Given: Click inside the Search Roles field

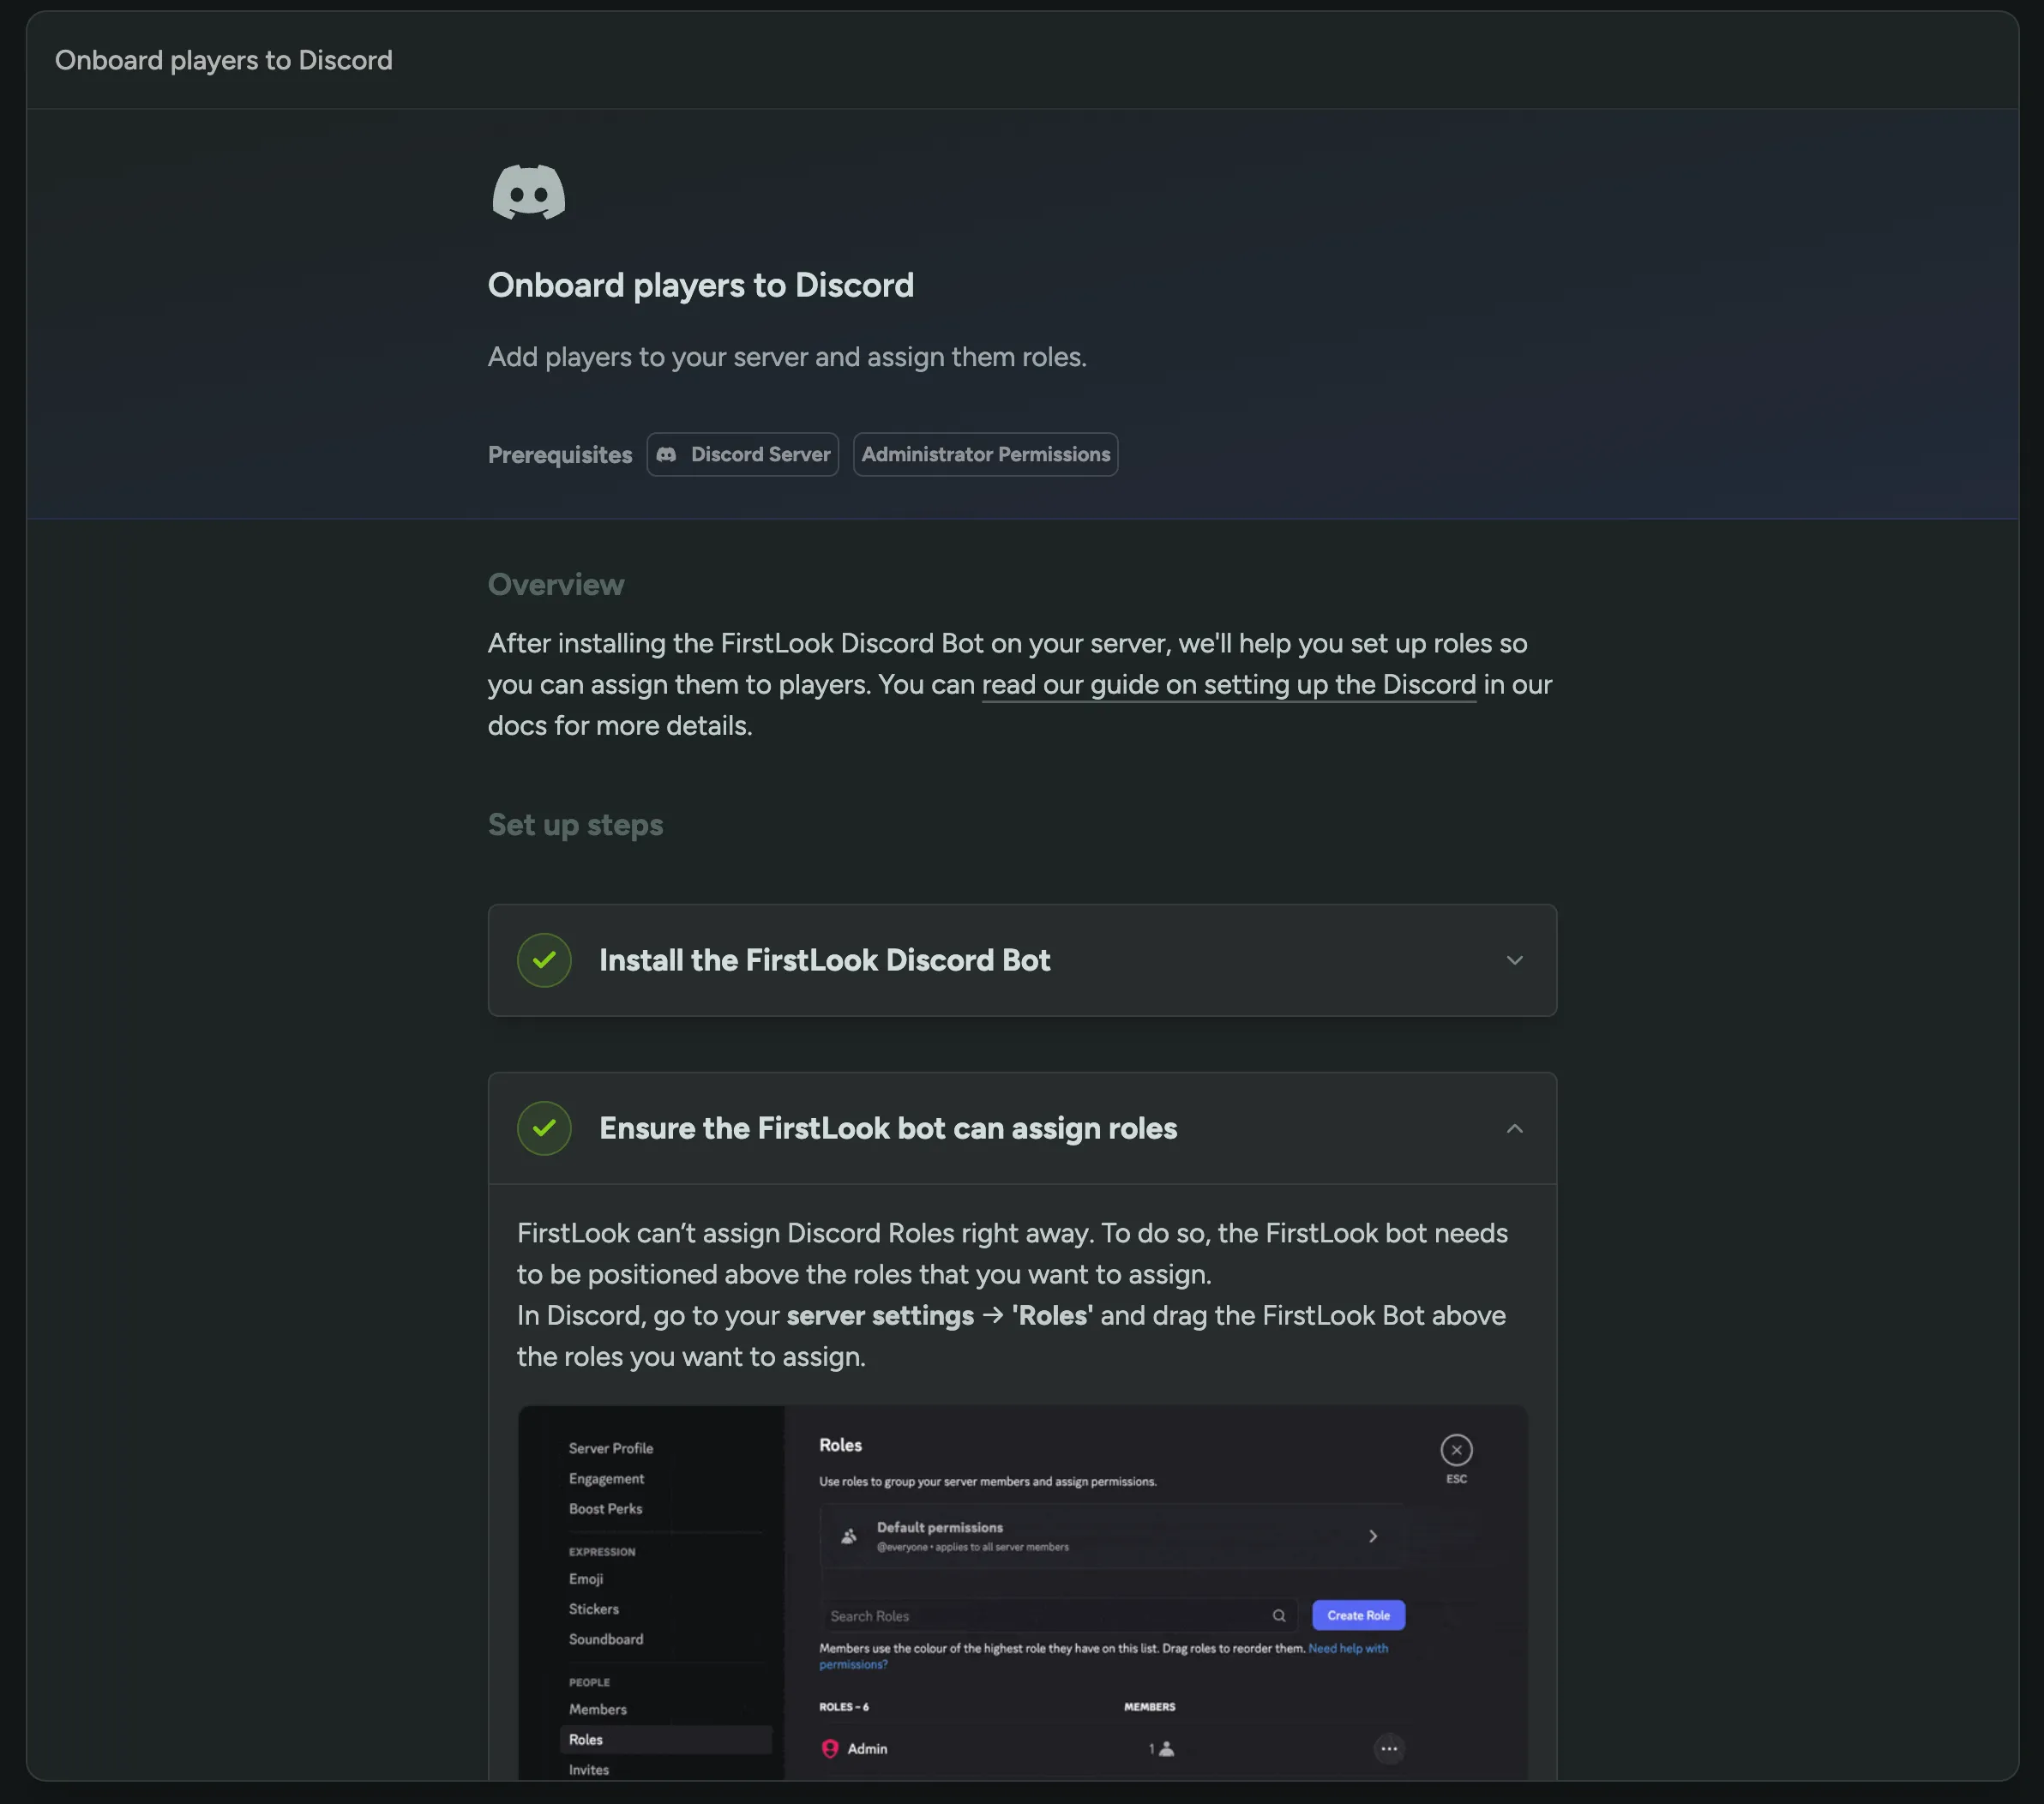Looking at the screenshot, I should click(x=1000, y=1615).
